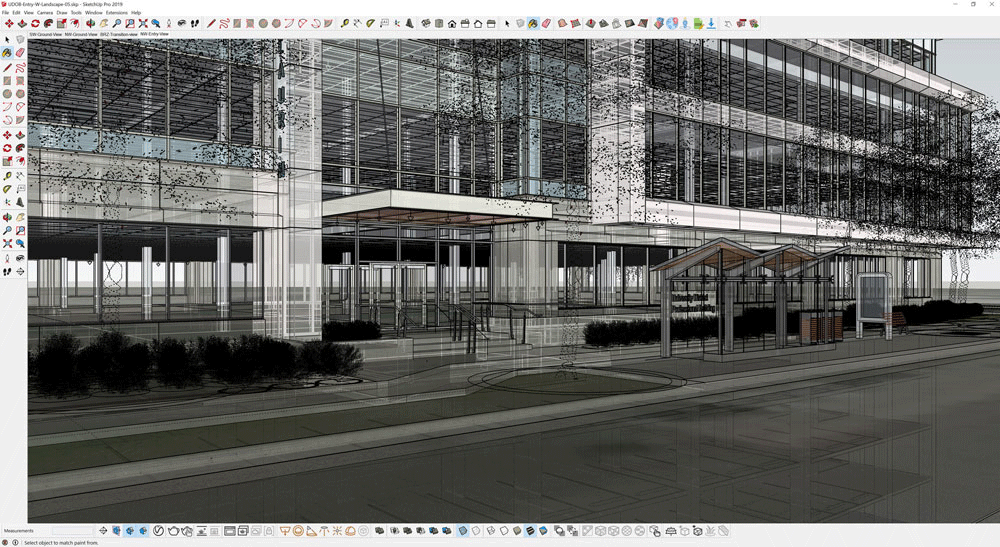Select the Move tool in the top toolbar
1000x547 pixels.
pos(9,24)
